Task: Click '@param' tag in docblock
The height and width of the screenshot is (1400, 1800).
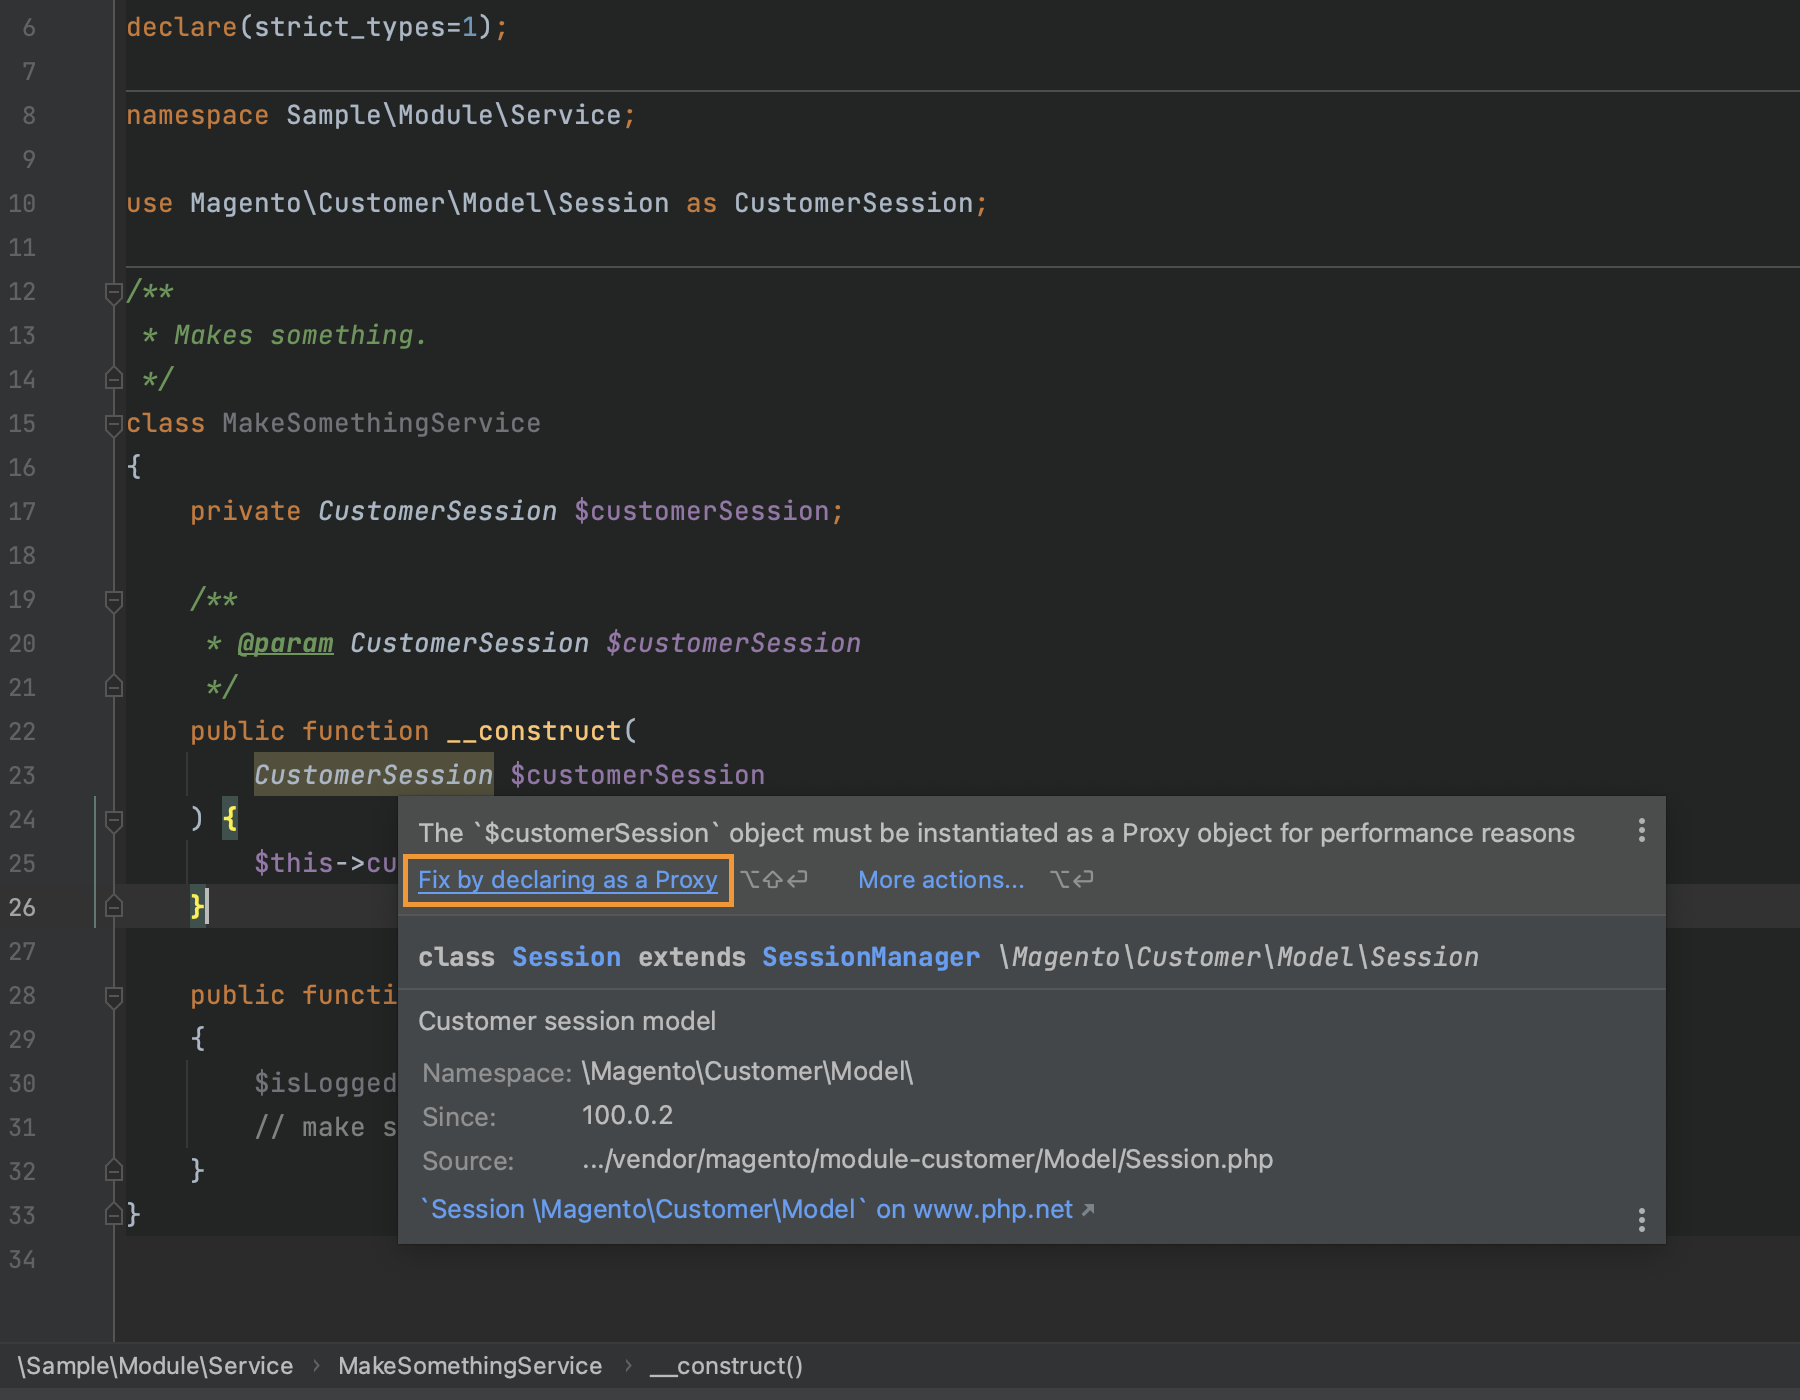Action: click(x=285, y=643)
